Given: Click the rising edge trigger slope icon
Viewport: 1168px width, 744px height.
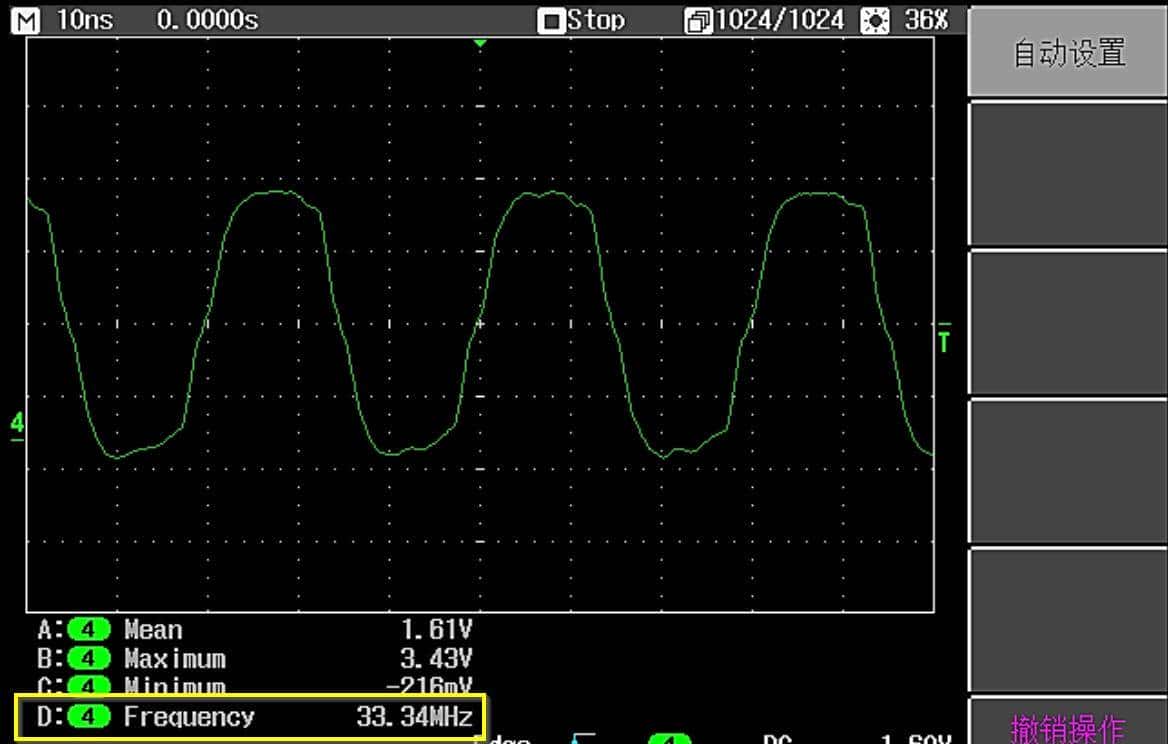Looking at the screenshot, I should [x=583, y=739].
